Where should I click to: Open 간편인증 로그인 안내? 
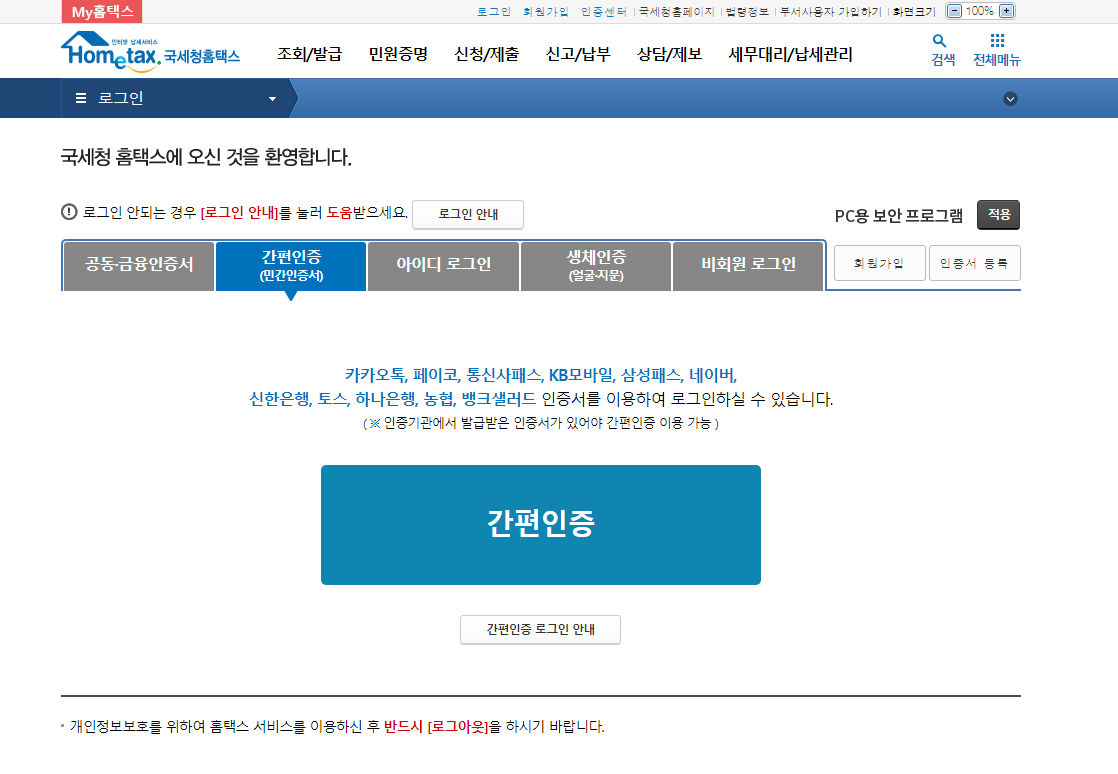click(x=540, y=630)
